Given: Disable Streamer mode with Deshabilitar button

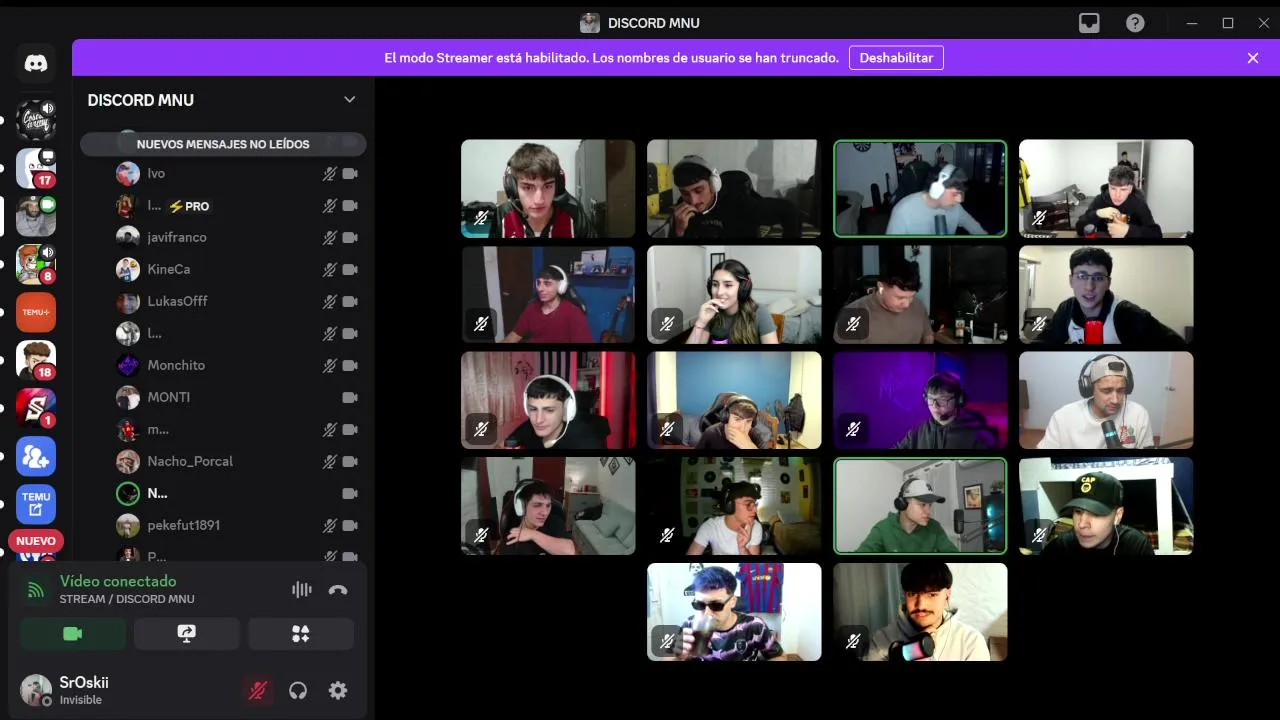Looking at the screenshot, I should (x=896, y=58).
